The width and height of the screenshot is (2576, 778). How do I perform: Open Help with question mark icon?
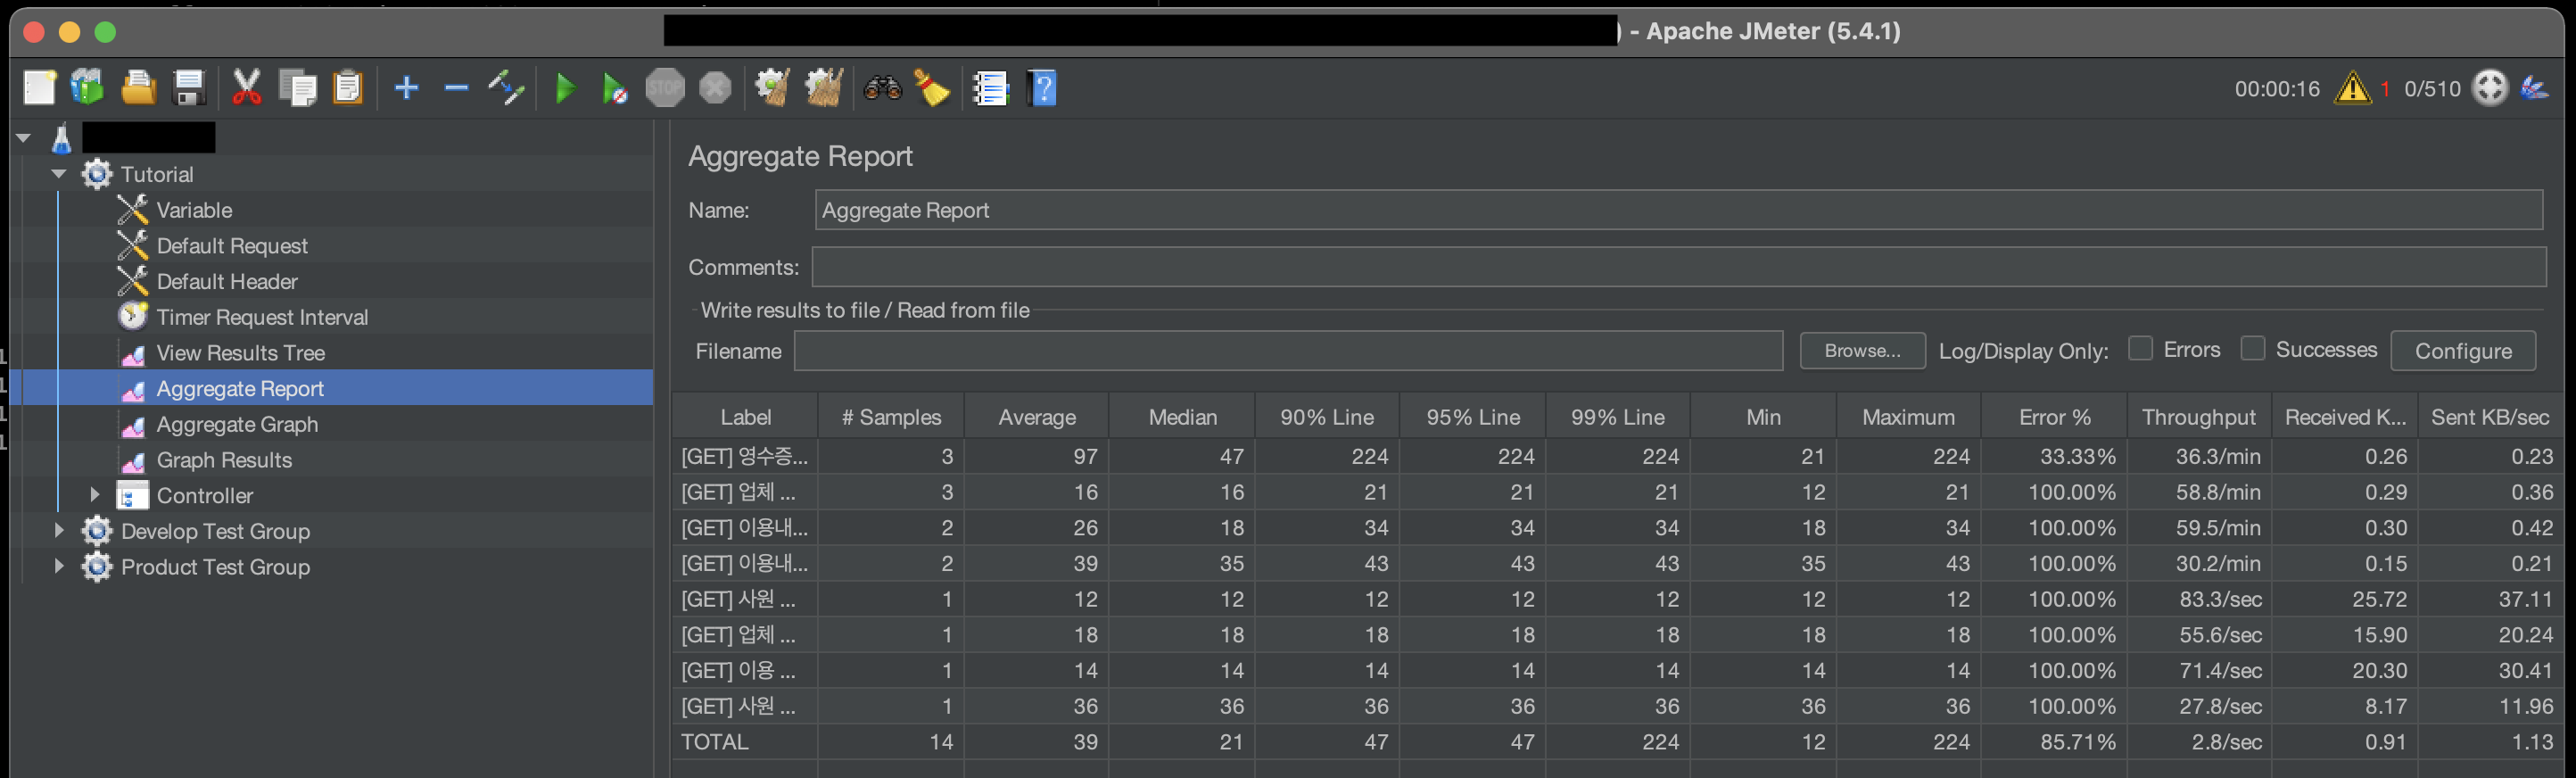(1041, 88)
